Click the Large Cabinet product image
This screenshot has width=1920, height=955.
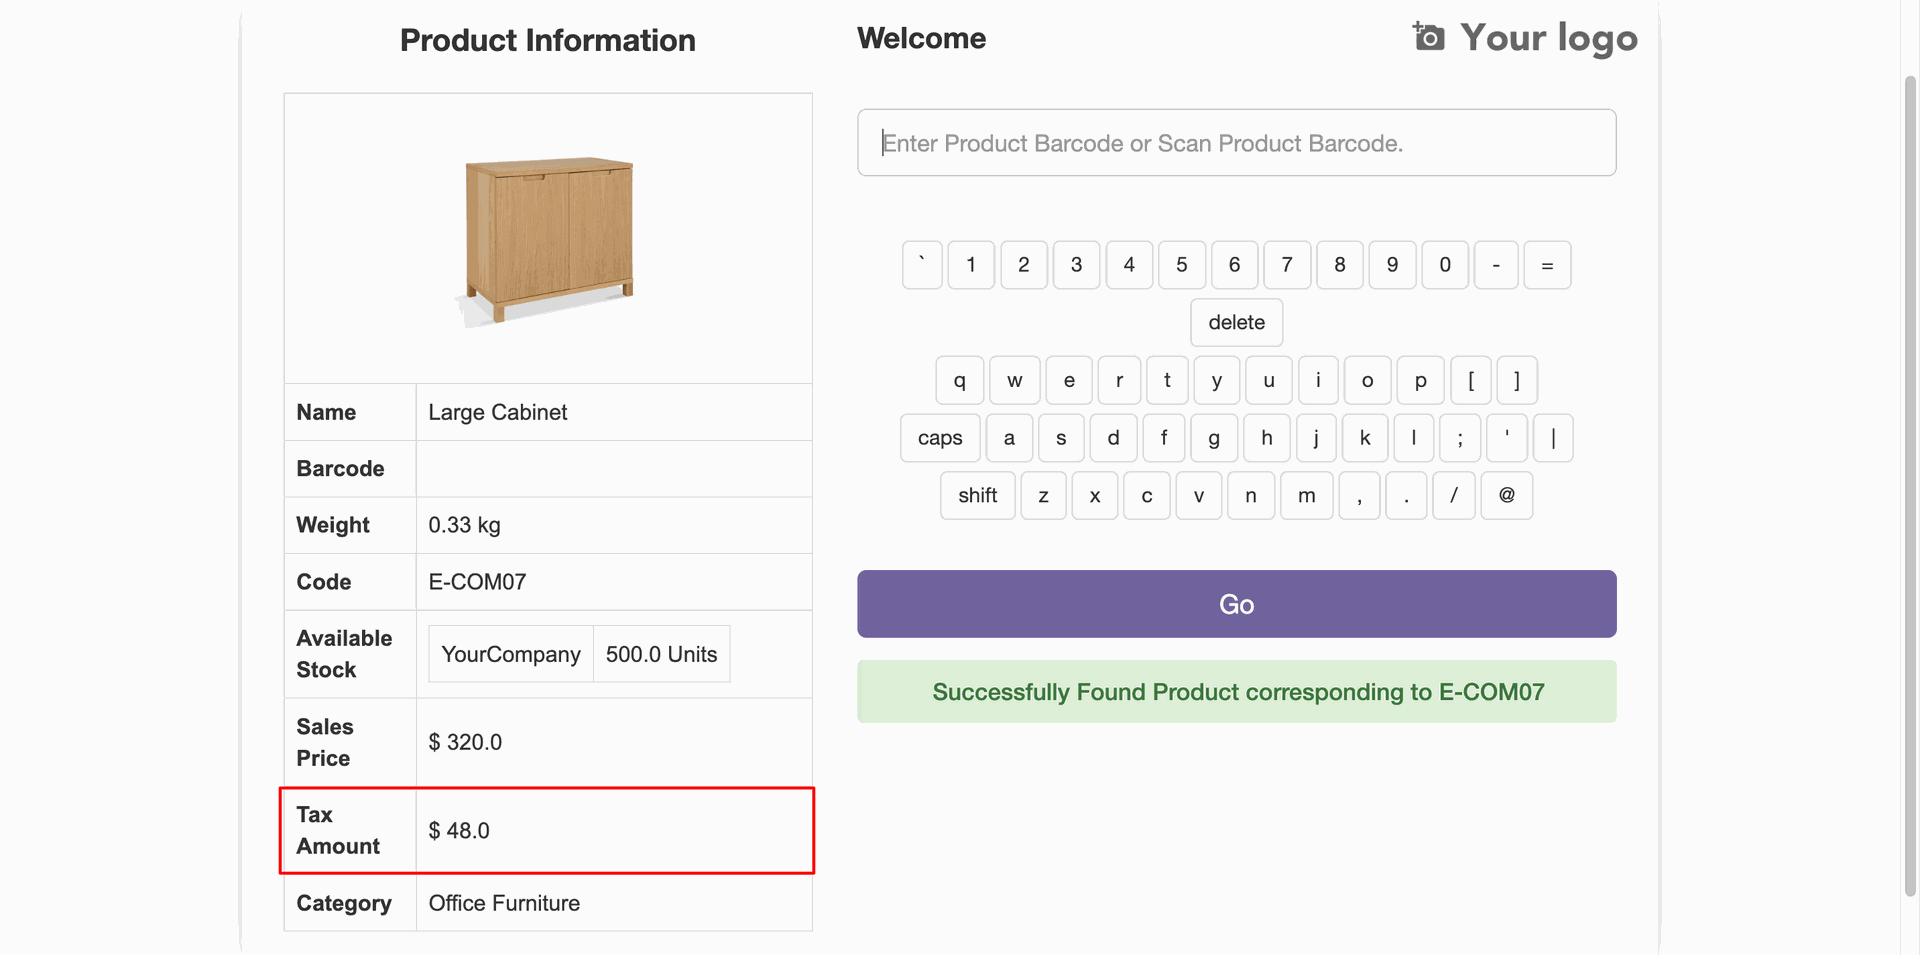pos(548,239)
